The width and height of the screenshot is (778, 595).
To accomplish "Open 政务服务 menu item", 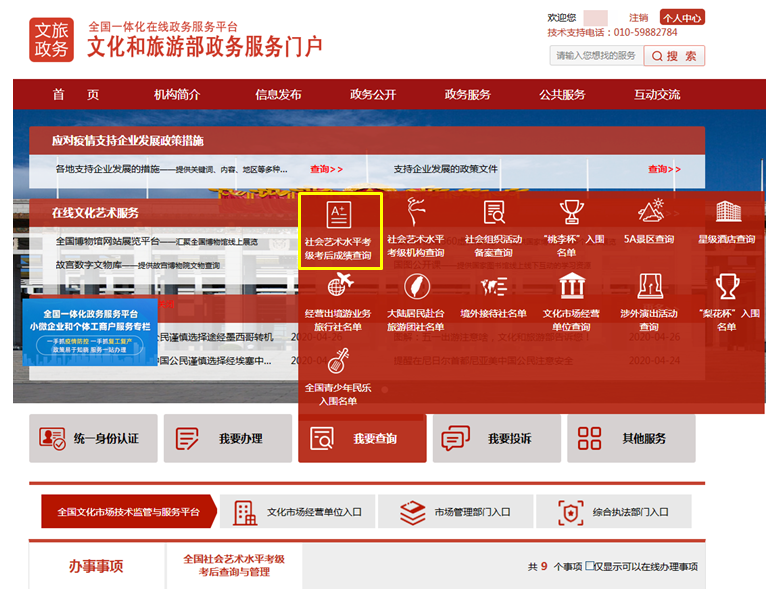I will (467, 94).
